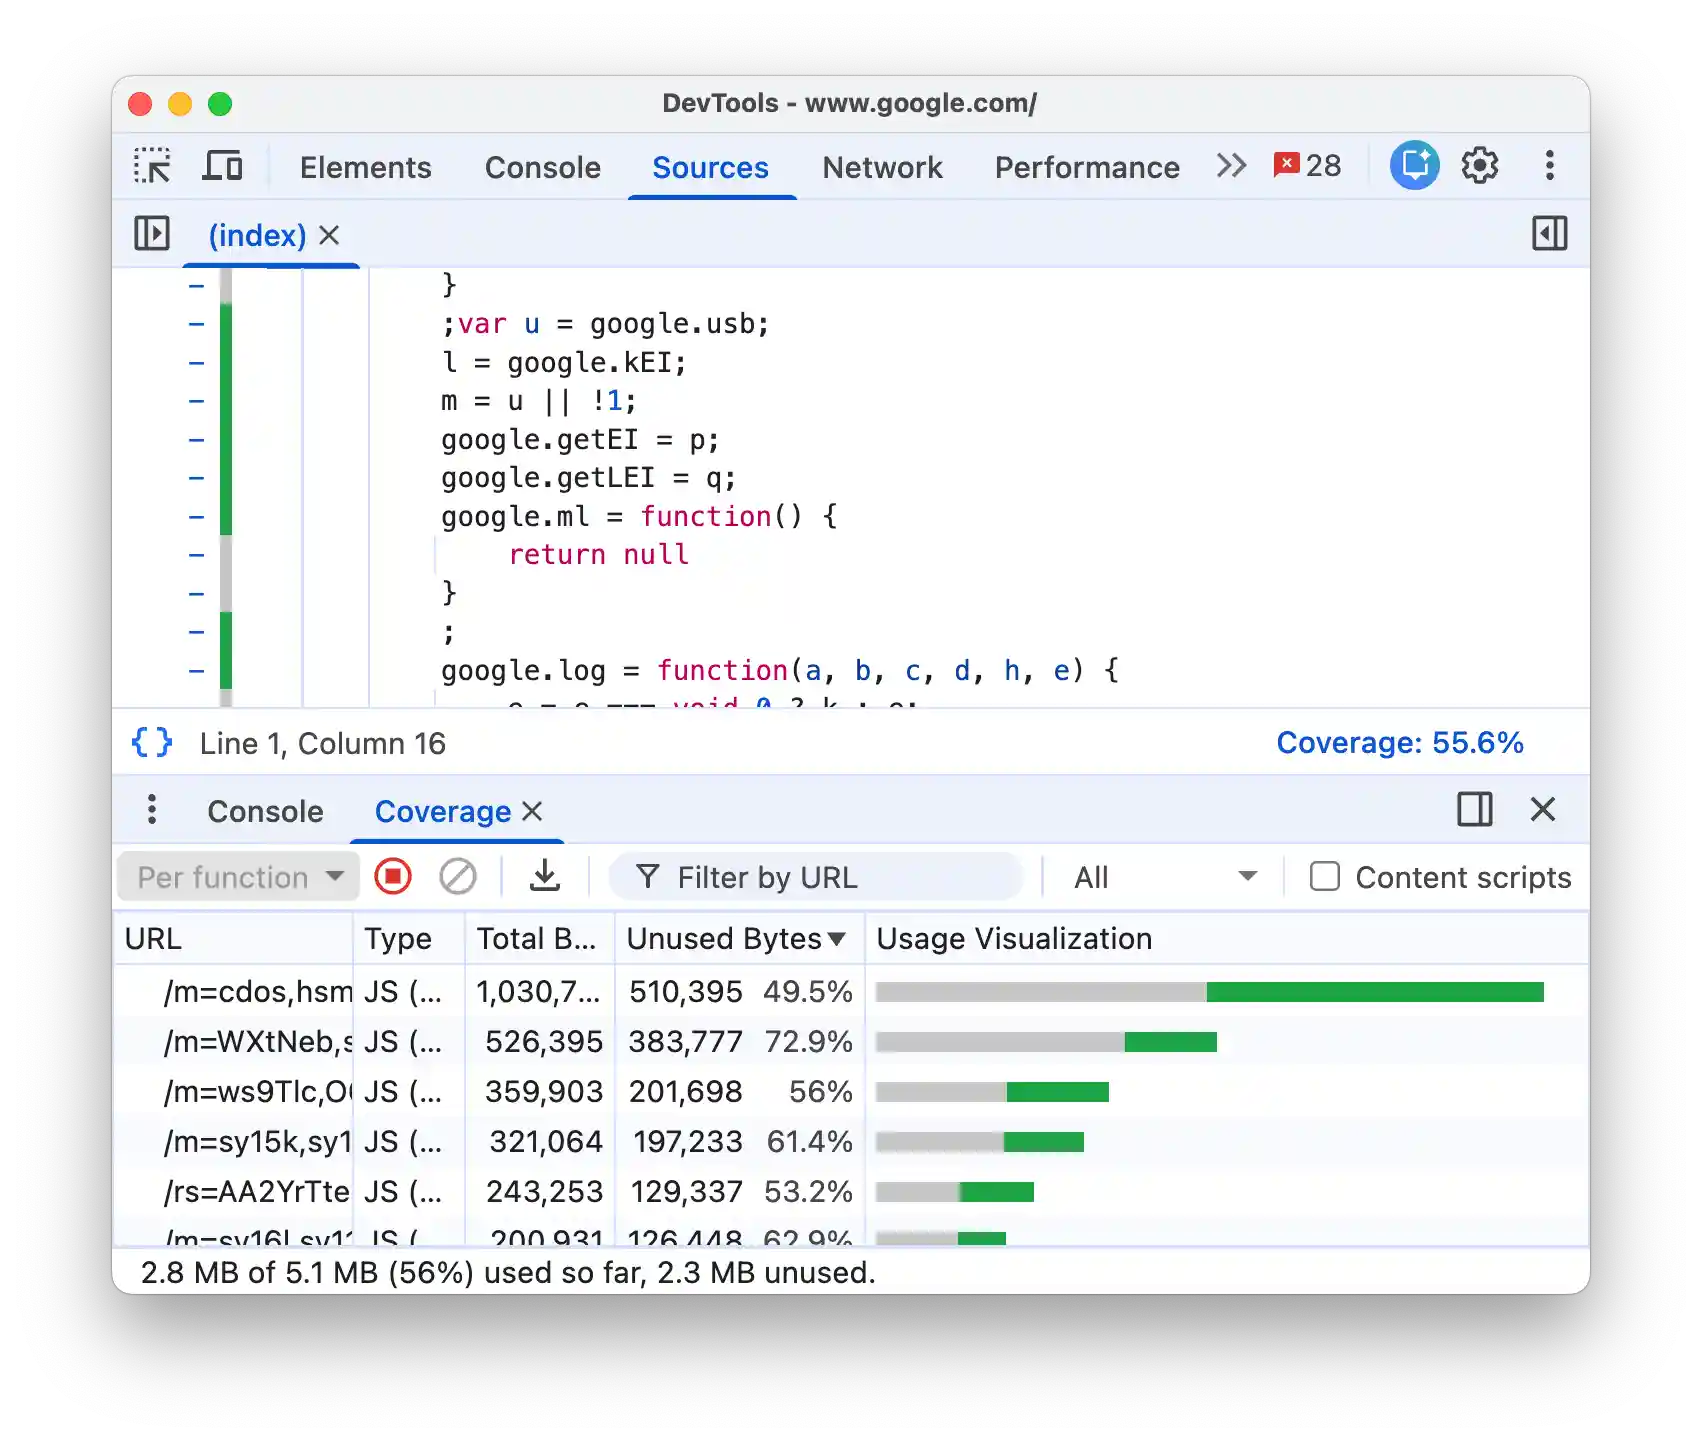View the 28 reported issues
The image size is (1702, 1442).
1306,165
